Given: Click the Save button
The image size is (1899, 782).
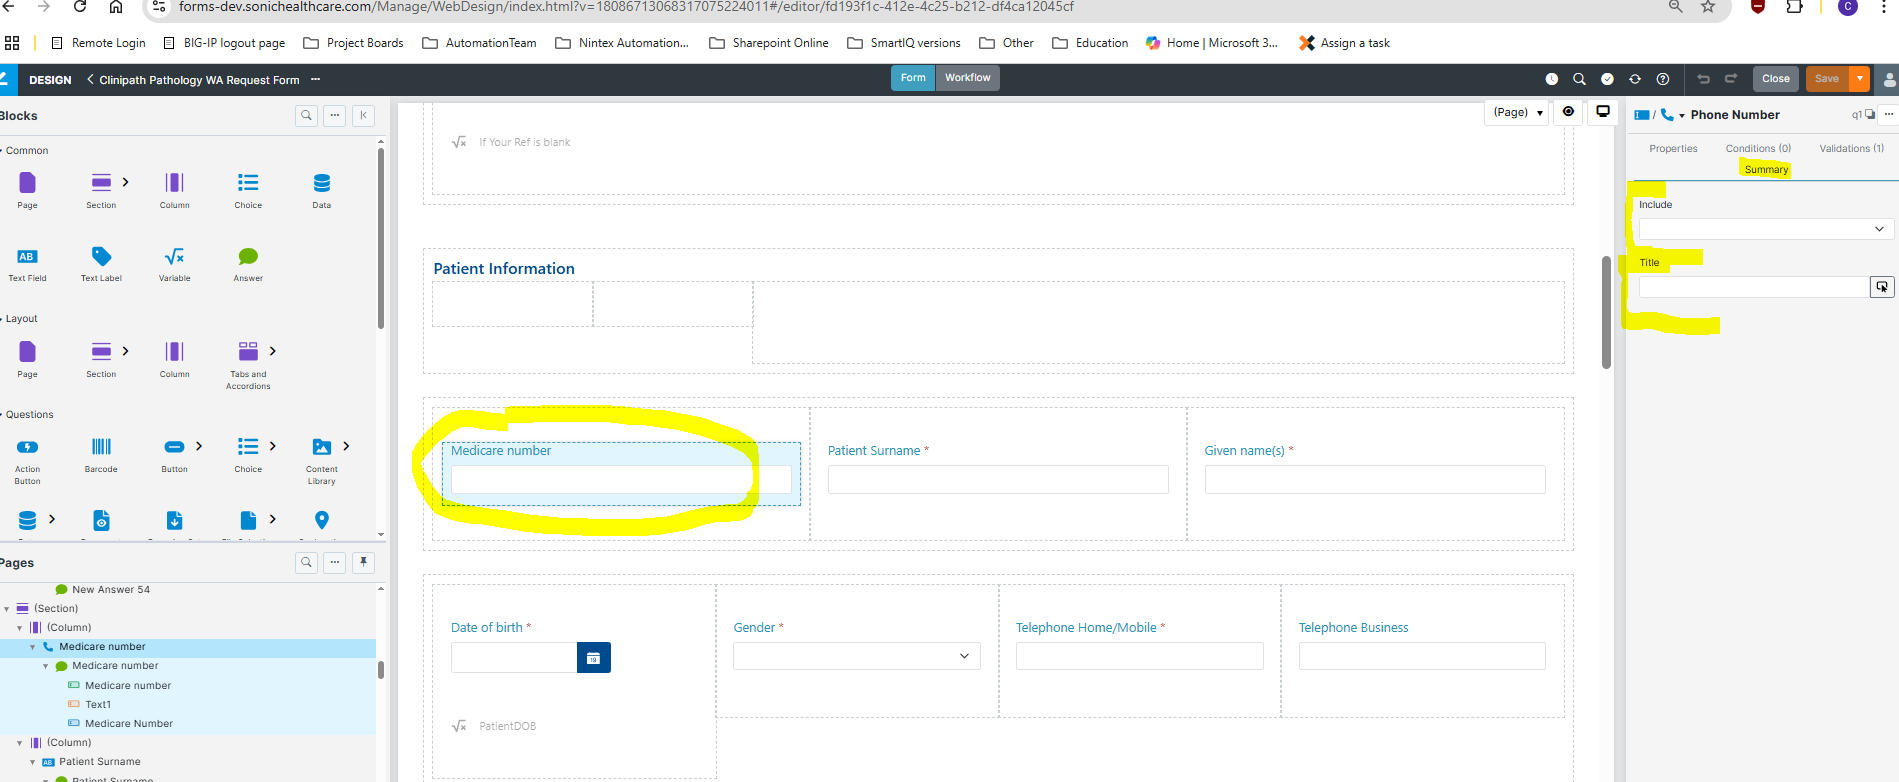Looking at the screenshot, I should pos(1826,79).
